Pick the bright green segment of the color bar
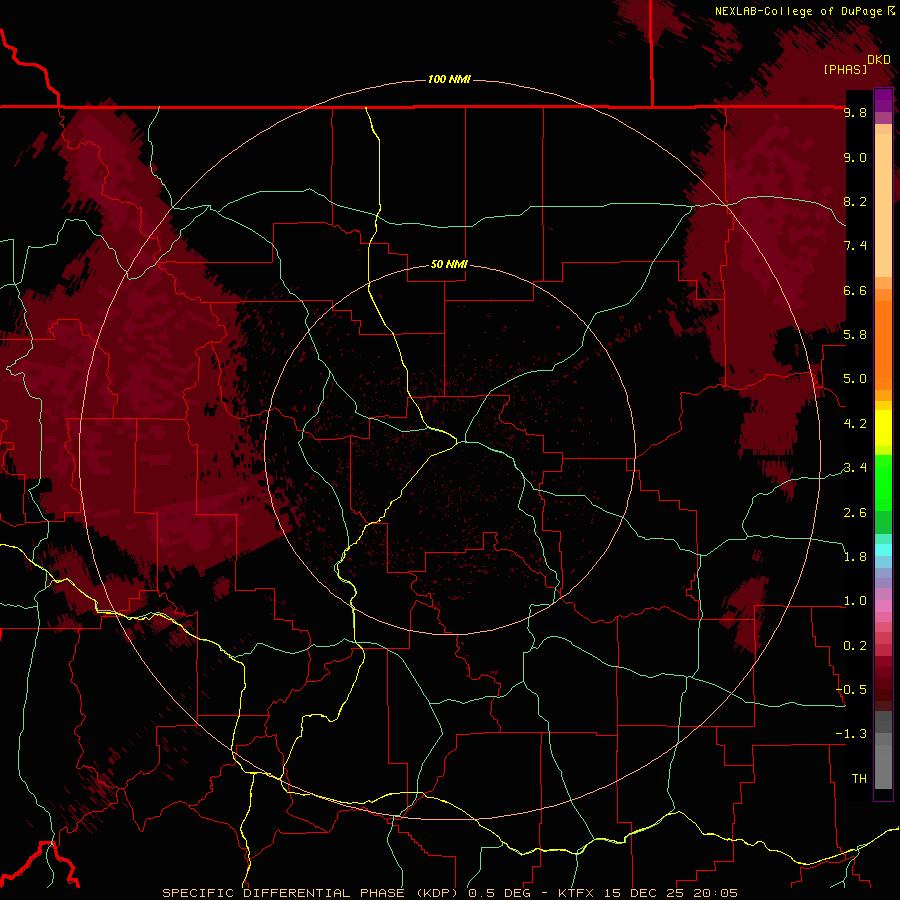 pyautogui.click(x=883, y=482)
